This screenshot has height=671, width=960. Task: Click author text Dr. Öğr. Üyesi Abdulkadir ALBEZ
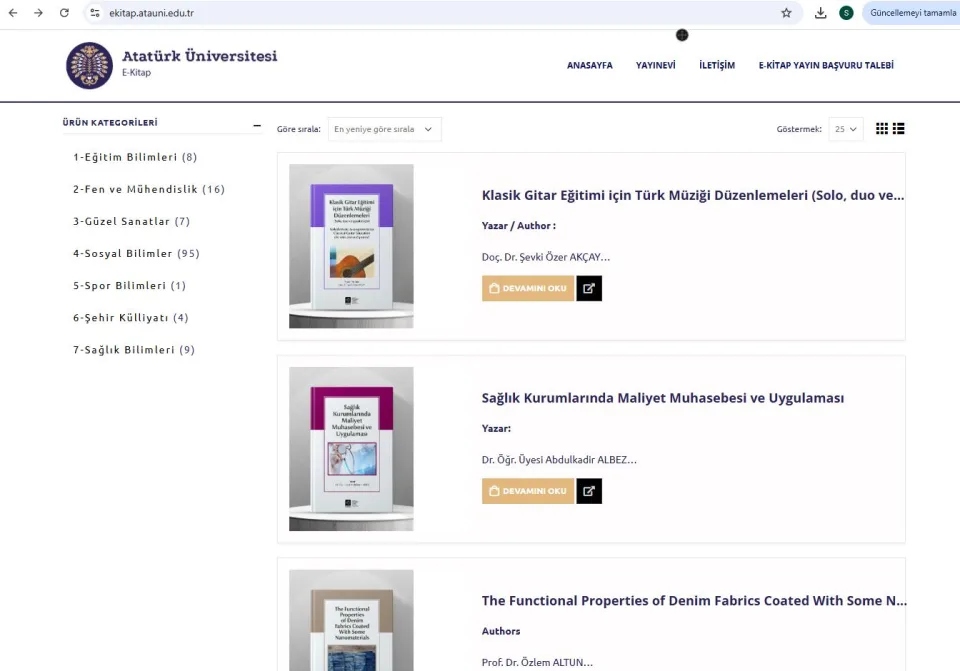pos(559,460)
